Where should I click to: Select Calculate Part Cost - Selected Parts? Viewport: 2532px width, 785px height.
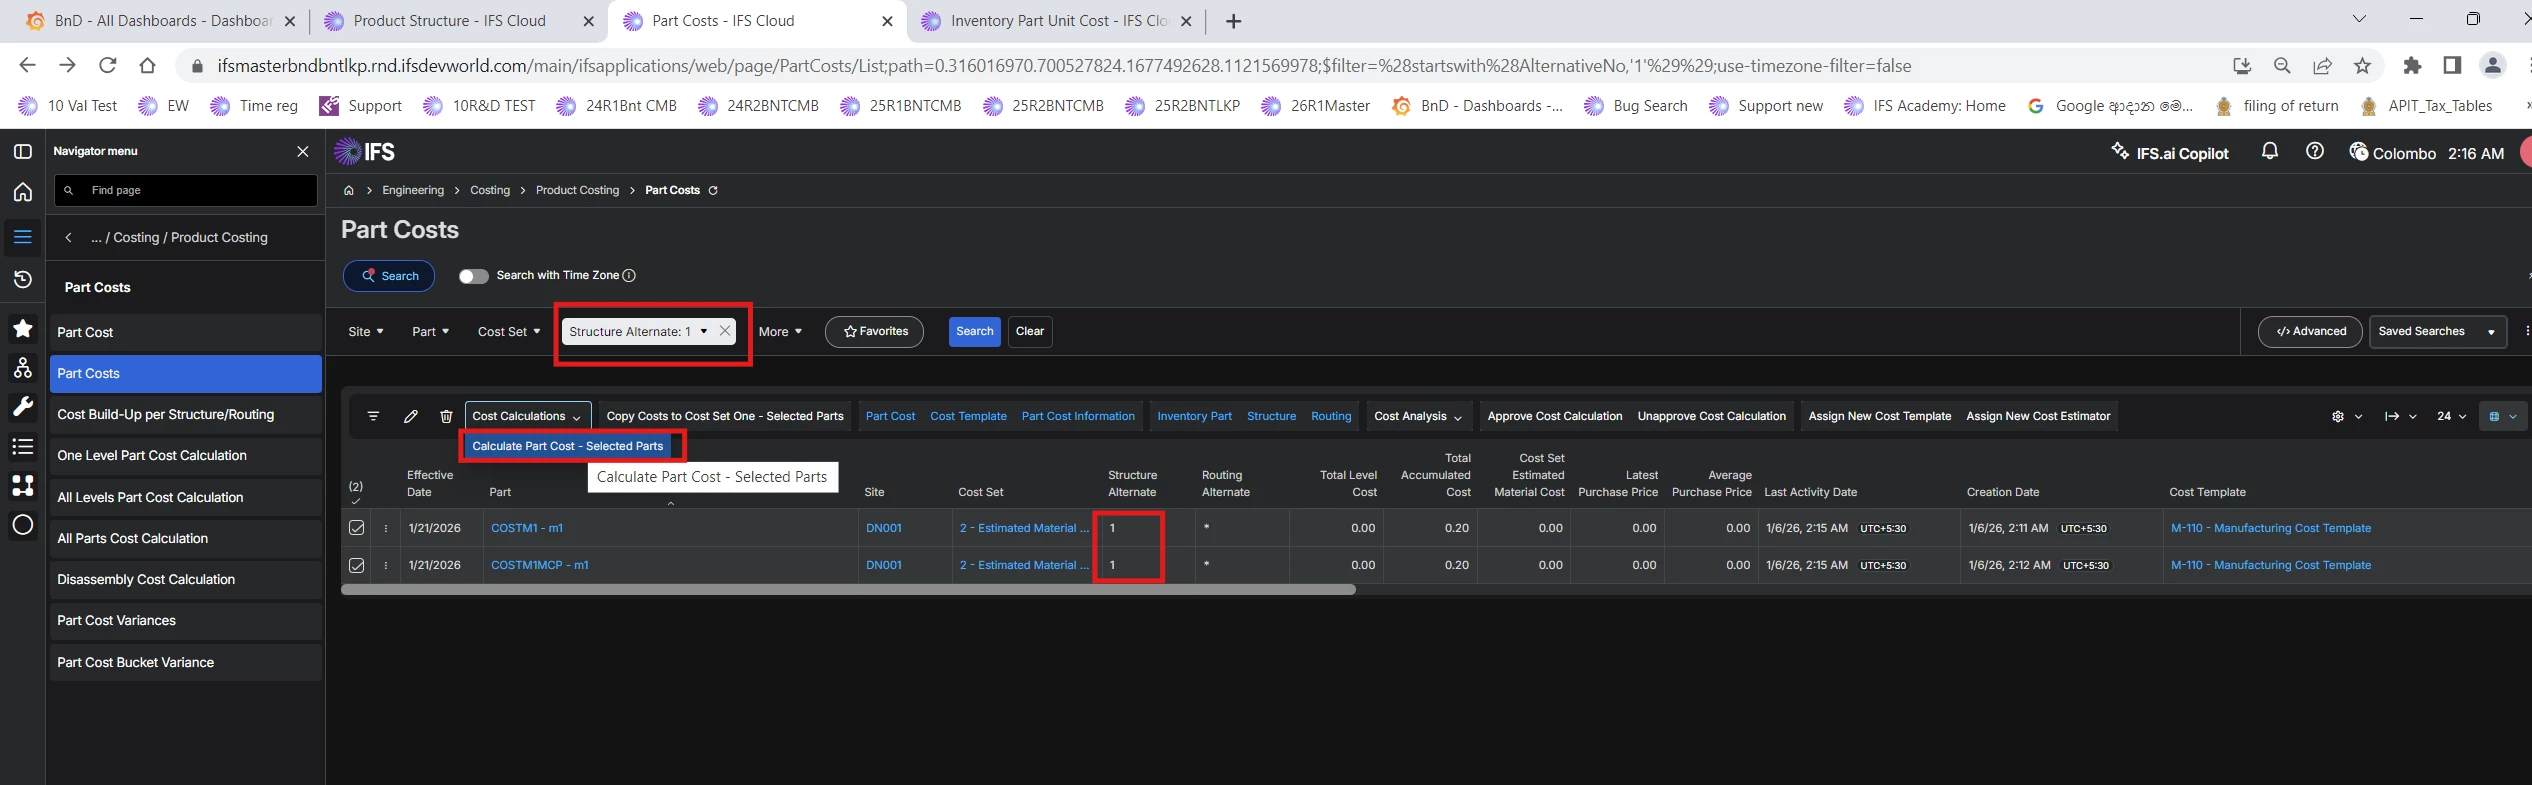coord(568,446)
